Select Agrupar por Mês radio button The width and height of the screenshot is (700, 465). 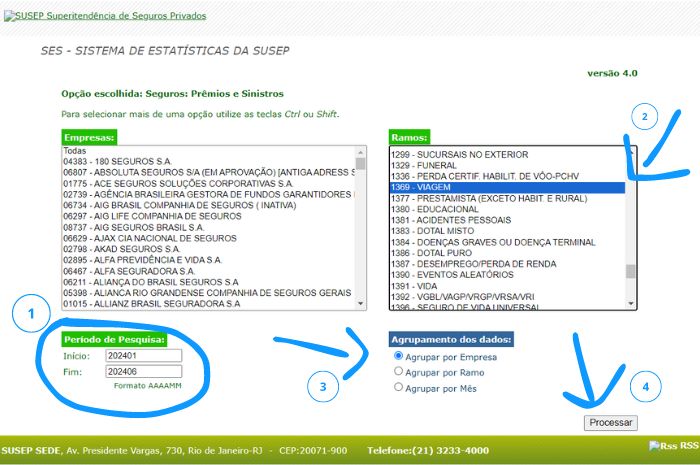coord(398,387)
